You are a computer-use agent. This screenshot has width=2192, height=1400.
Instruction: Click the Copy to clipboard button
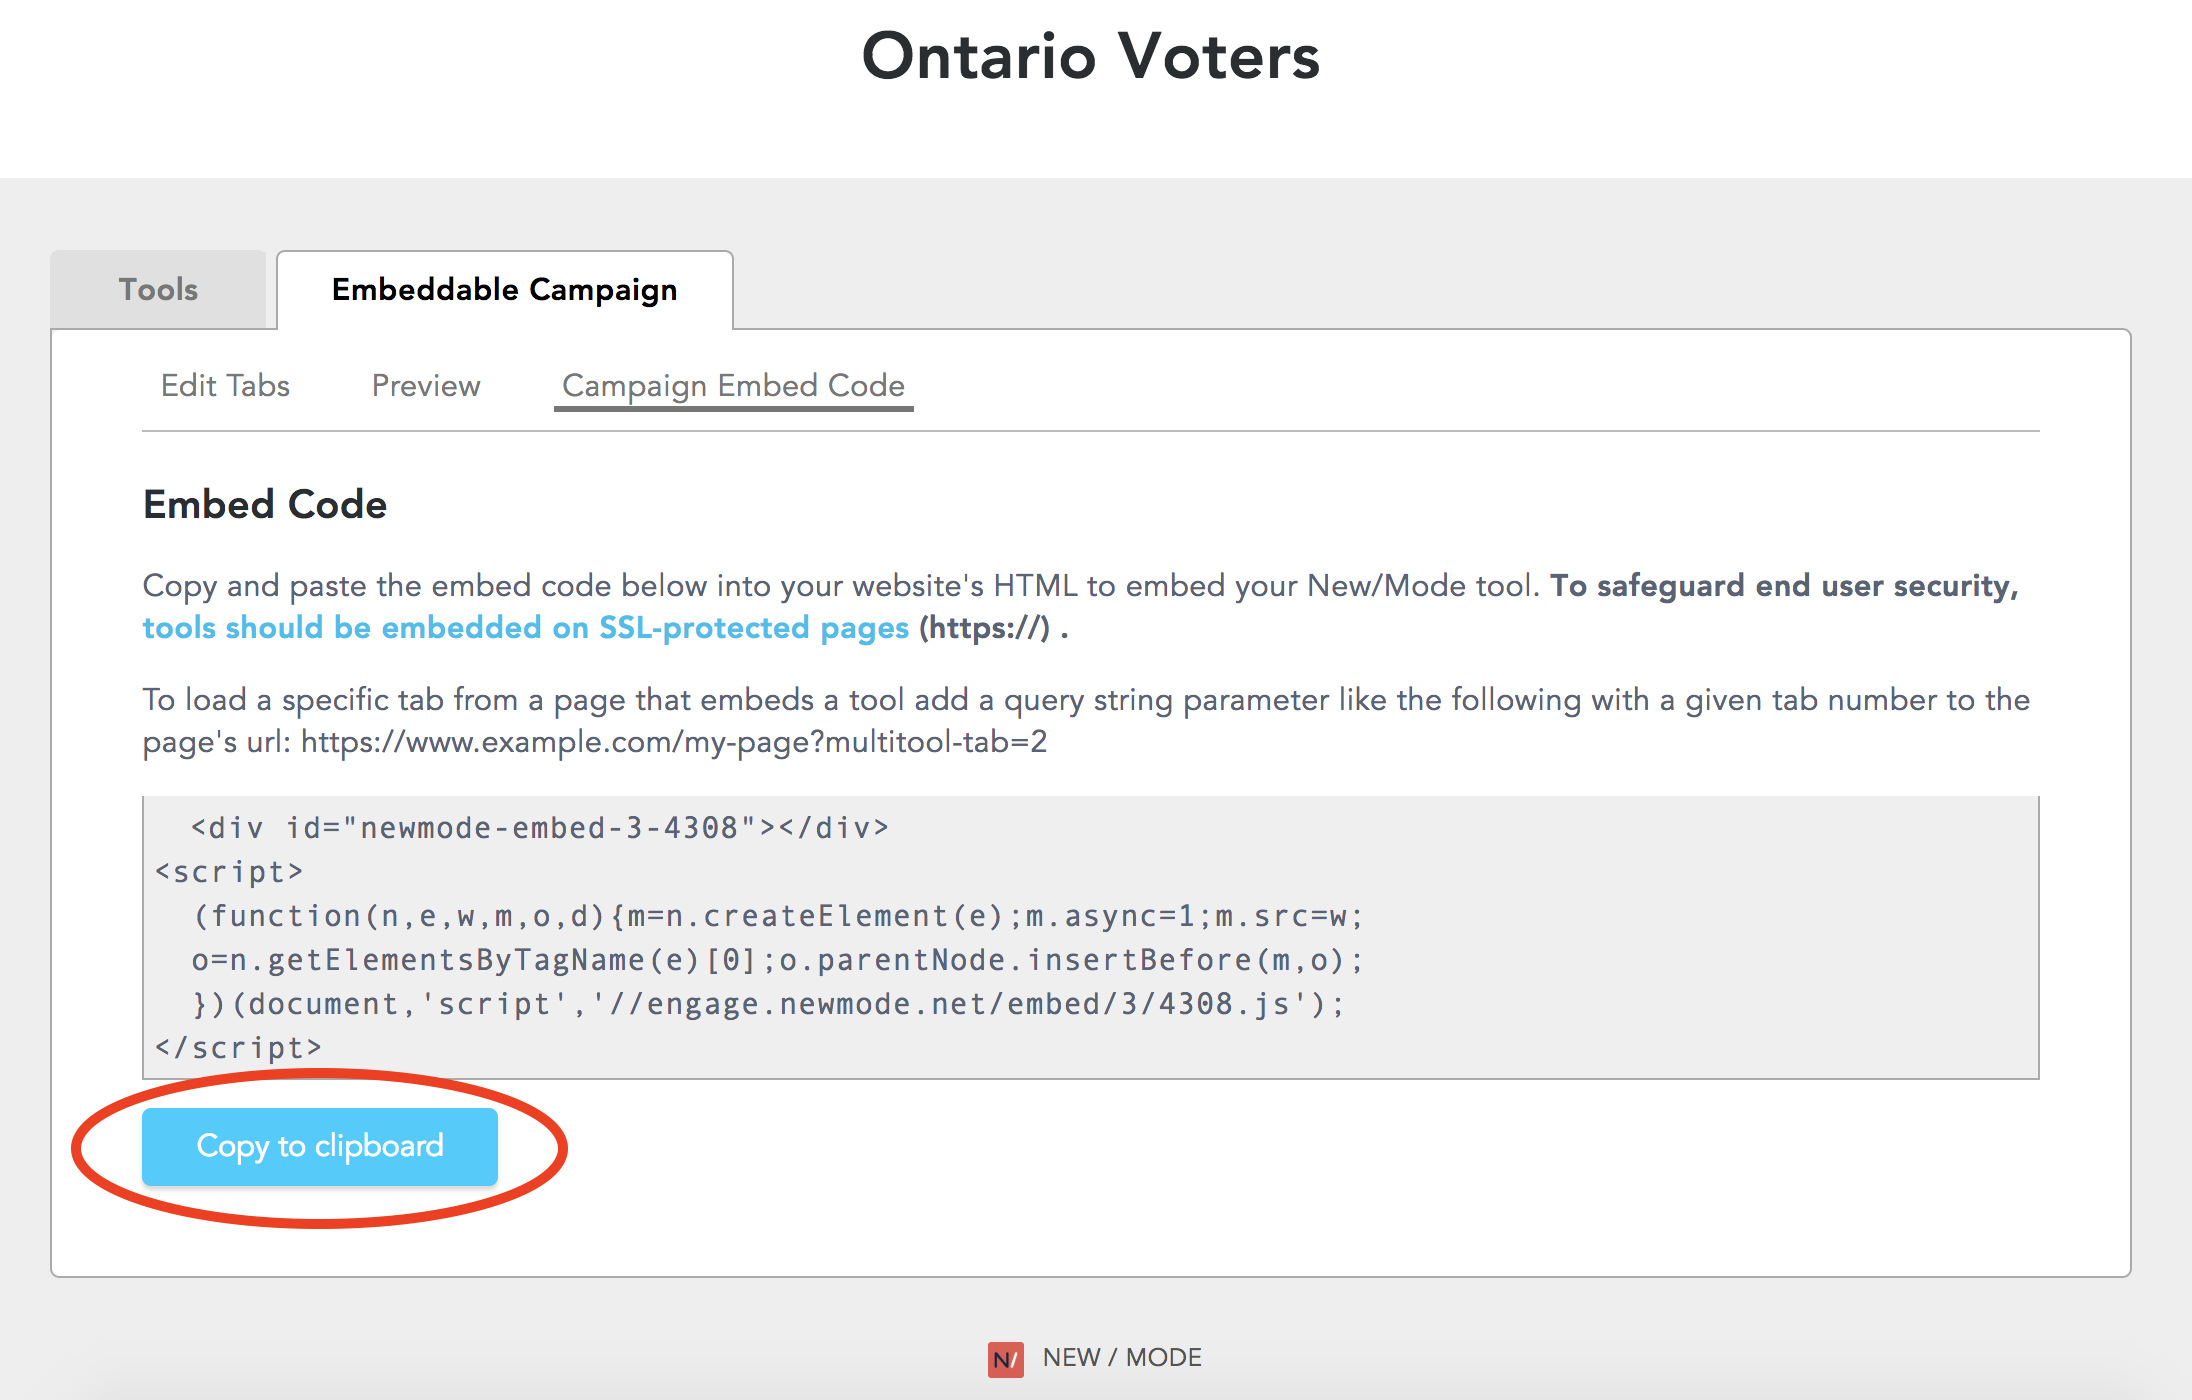tap(320, 1146)
